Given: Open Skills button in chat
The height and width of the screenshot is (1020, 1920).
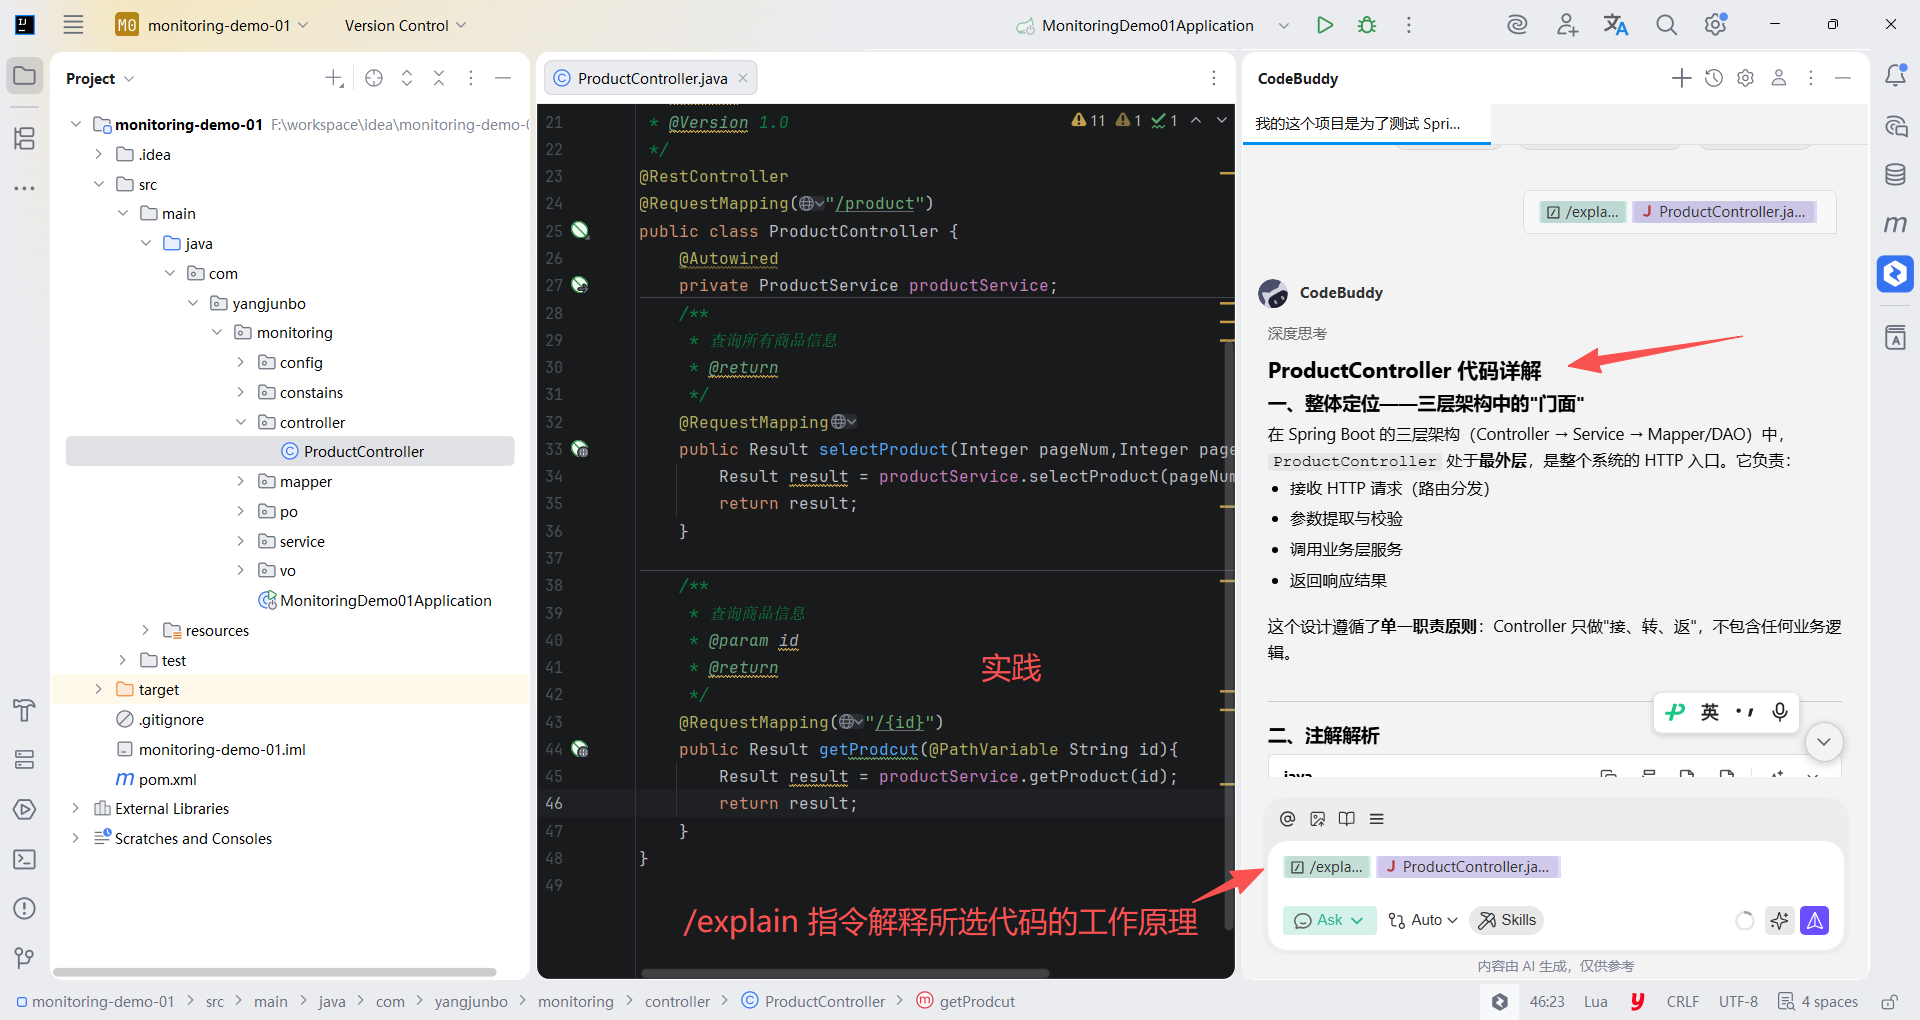Looking at the screenshot, I should (x=1507, y=920).
